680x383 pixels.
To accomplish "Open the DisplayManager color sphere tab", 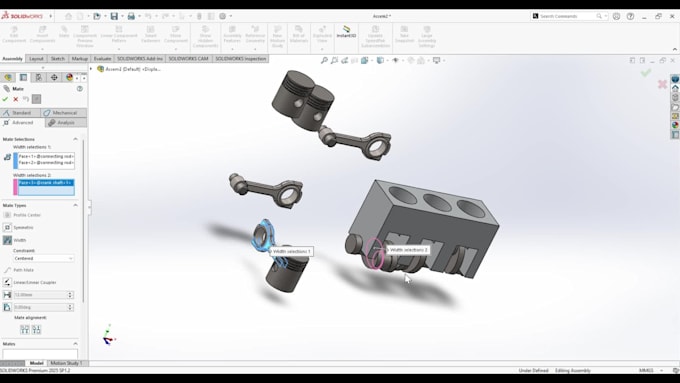I will pos(69,77).
